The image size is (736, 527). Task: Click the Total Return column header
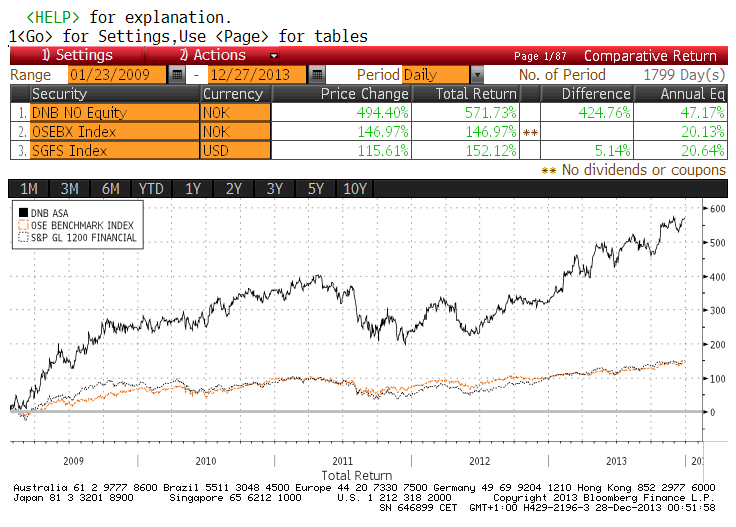465,94
